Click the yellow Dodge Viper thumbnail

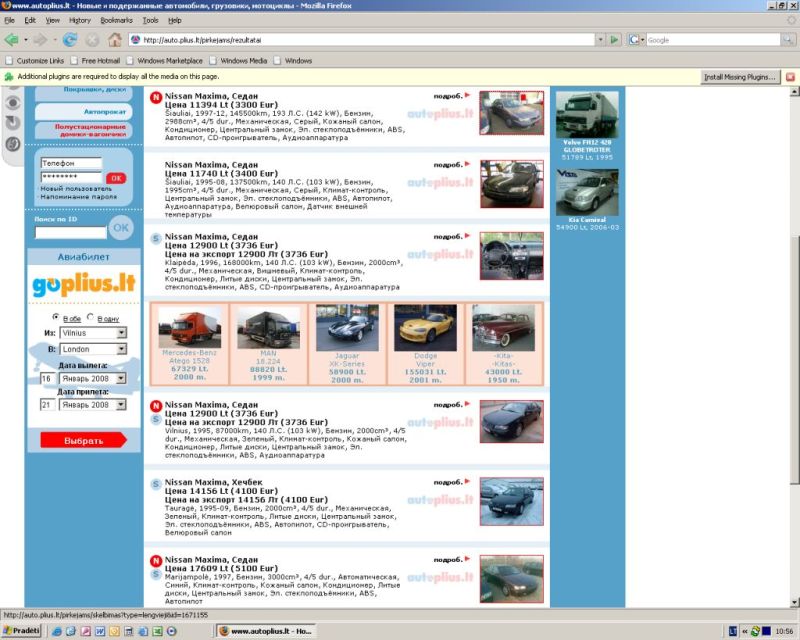(425, 327)
